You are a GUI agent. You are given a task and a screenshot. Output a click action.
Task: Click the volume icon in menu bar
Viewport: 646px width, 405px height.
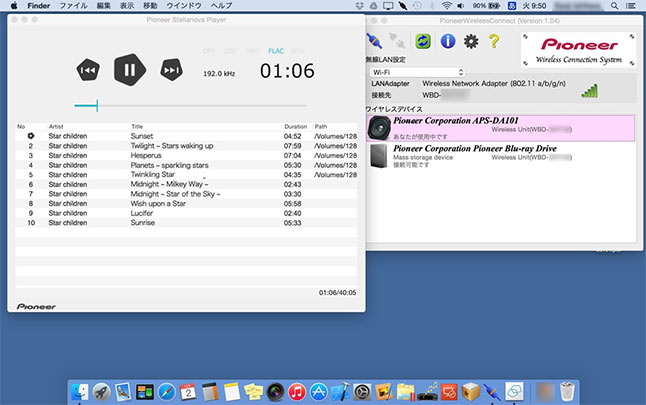coord(461,6)
